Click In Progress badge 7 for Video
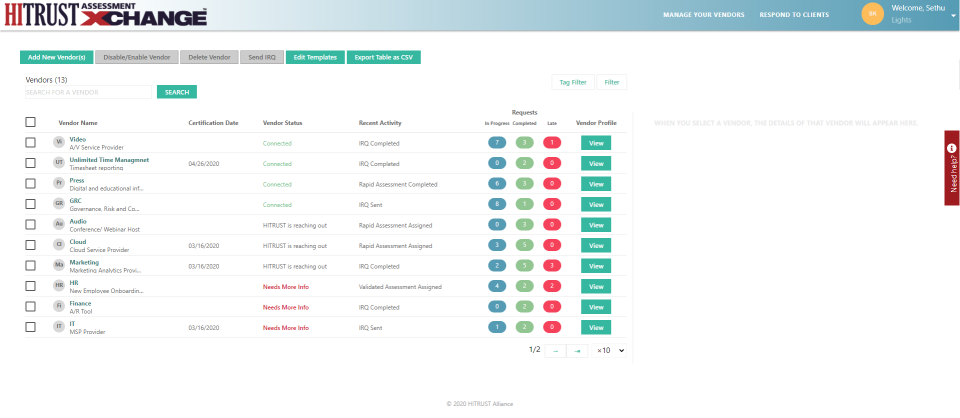Image resolution: width=960 pixels, height=418 pixels. pyautogui.click(x=497, y=143)
